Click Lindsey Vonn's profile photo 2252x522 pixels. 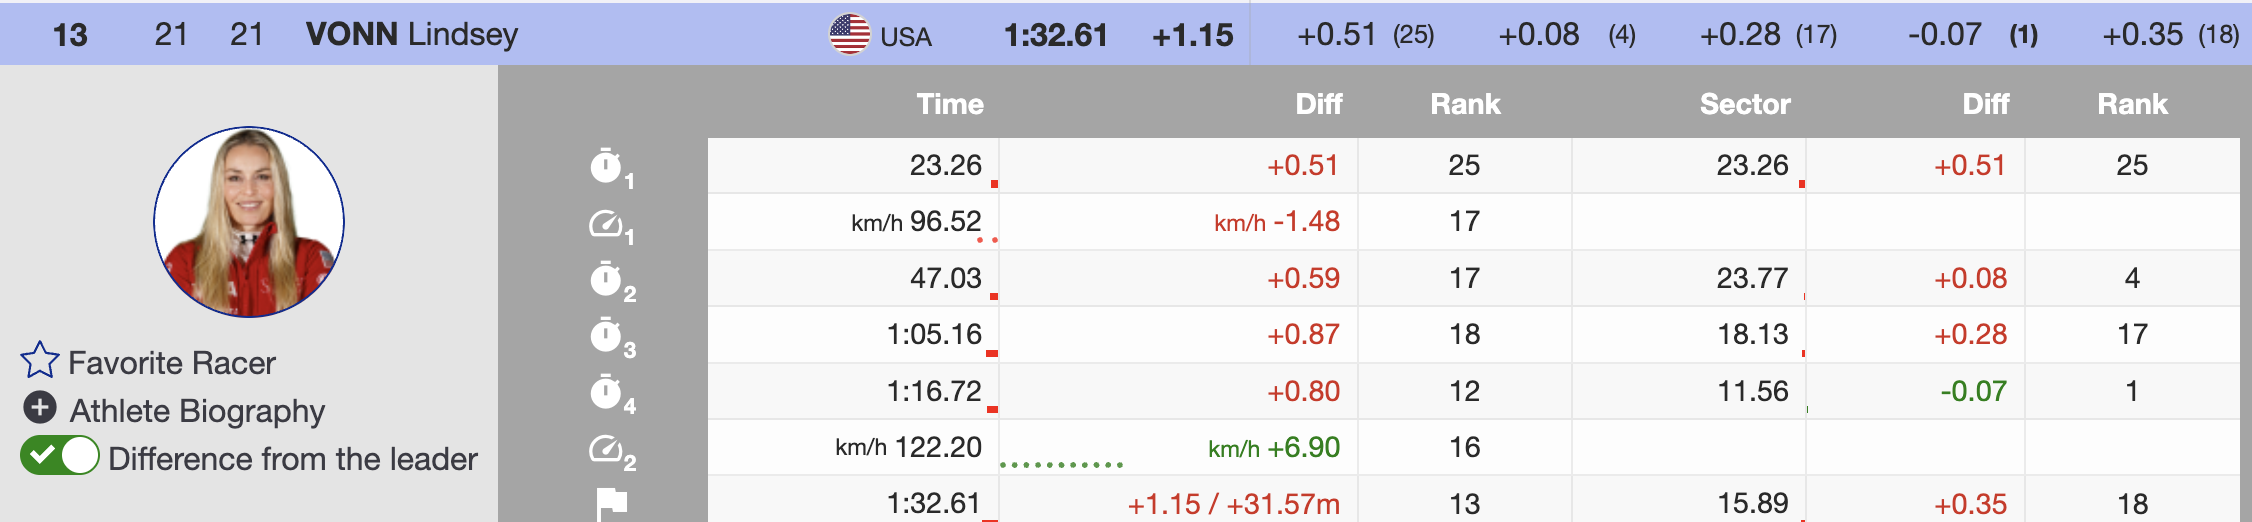[x=249, y=222]
